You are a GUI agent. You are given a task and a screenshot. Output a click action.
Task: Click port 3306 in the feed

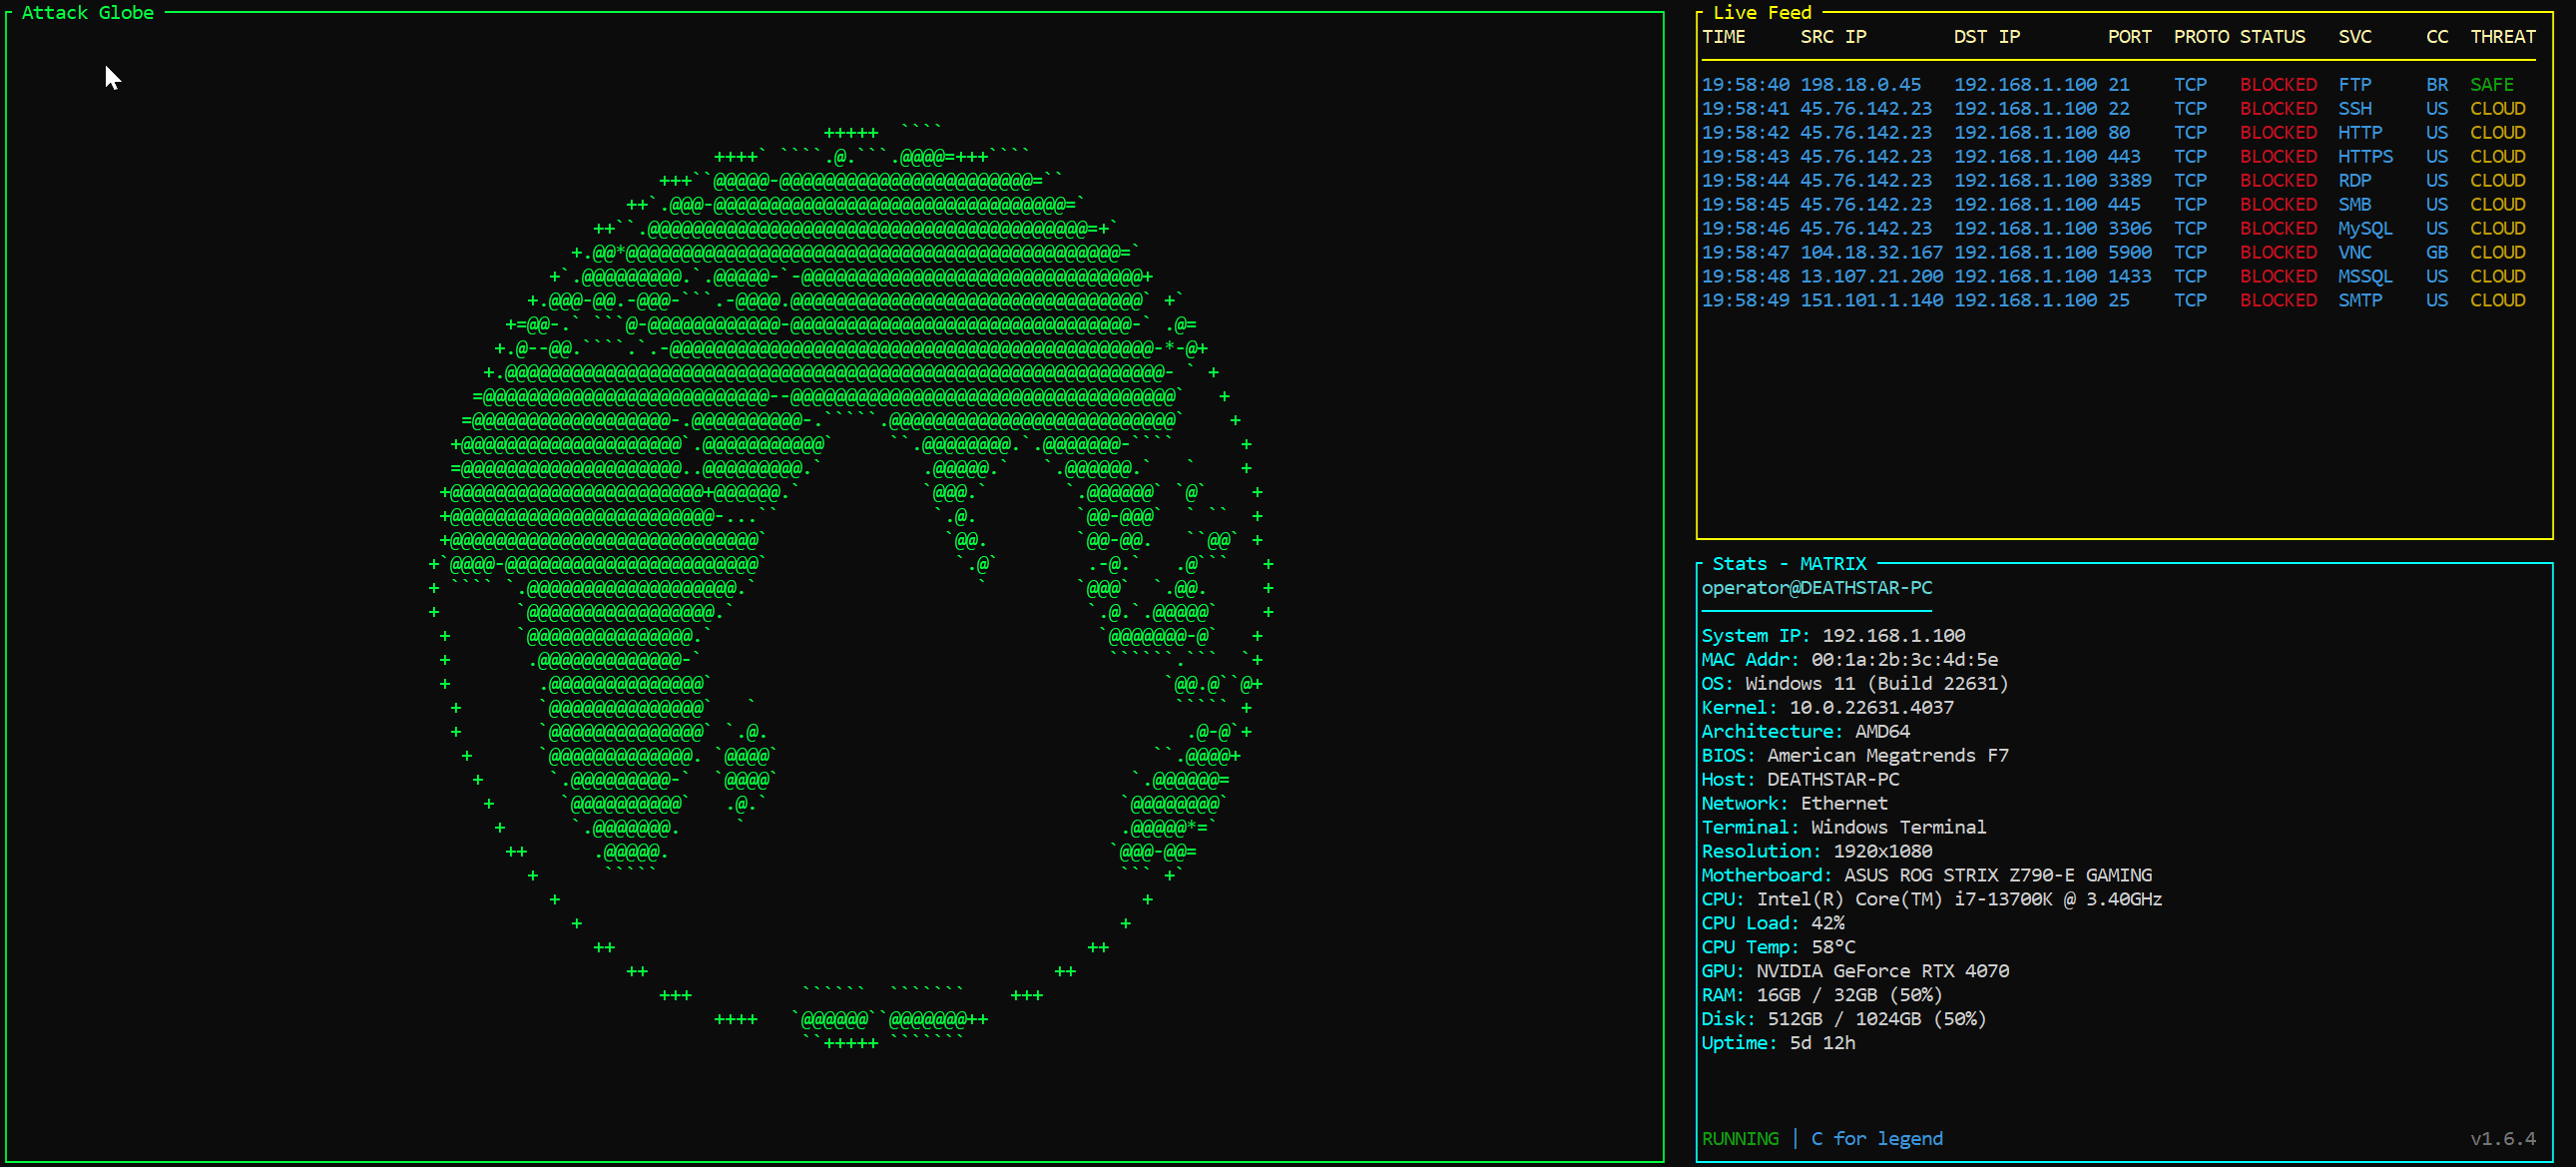click(2130, 229)
